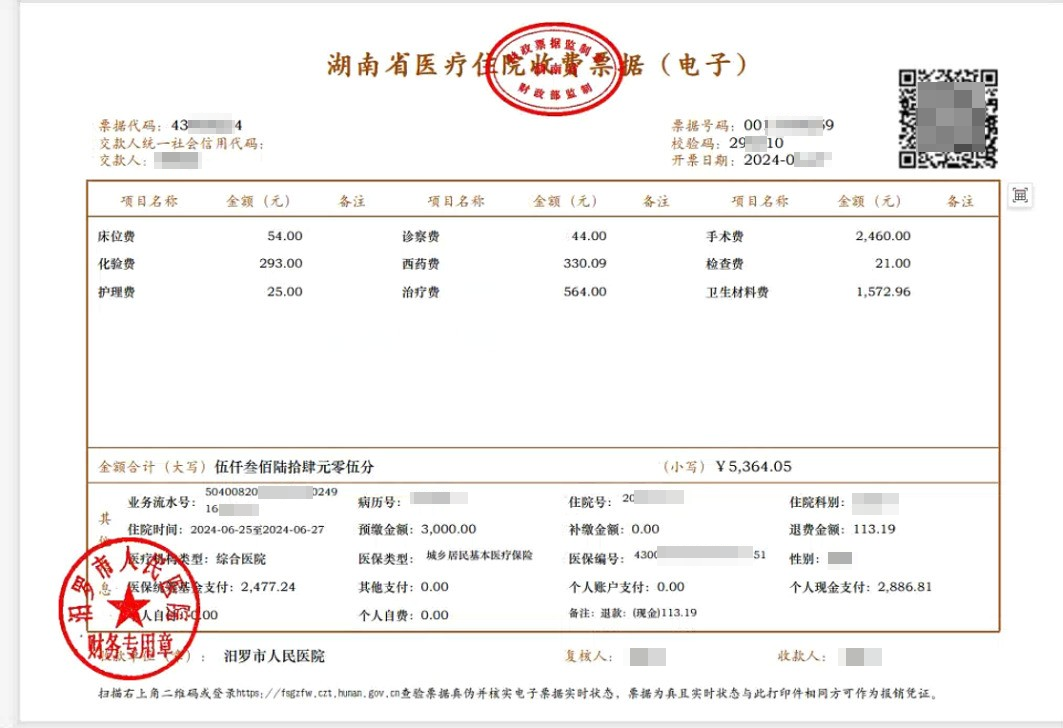The width and height of the screenshot is (1063, 728).
Task: Click the 住院号 label
Action: [590, 502]
